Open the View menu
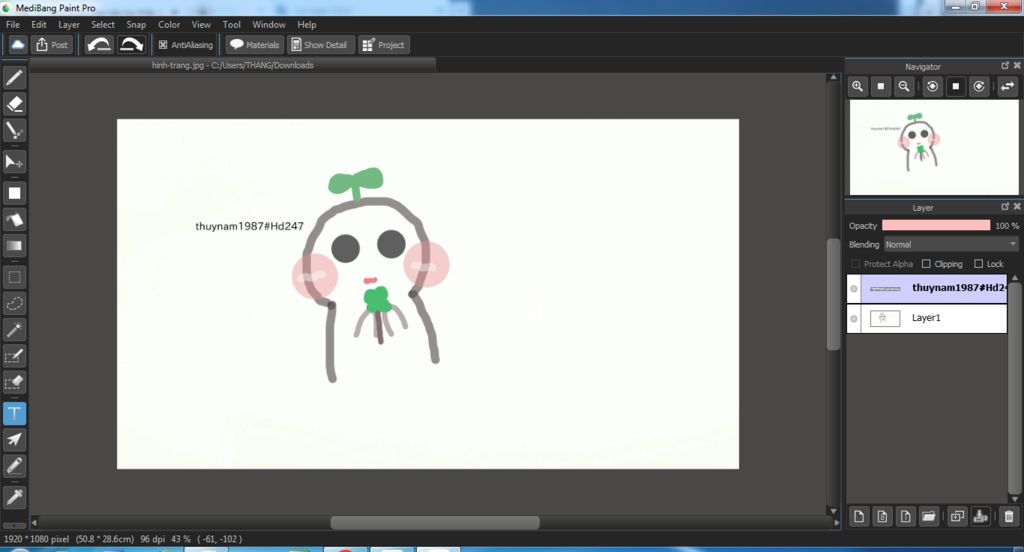Image resolution: width=1024 pixels, height=552 pixels. (201, 24)
